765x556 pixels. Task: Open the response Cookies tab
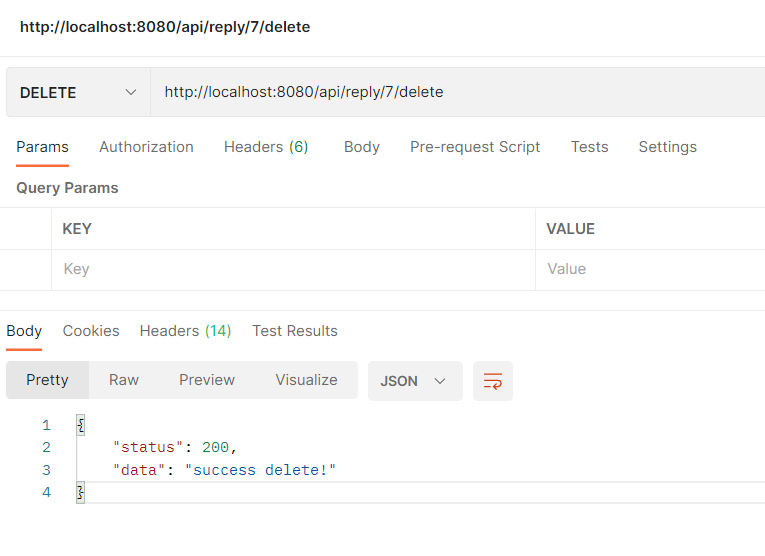(x=91, y=331)
